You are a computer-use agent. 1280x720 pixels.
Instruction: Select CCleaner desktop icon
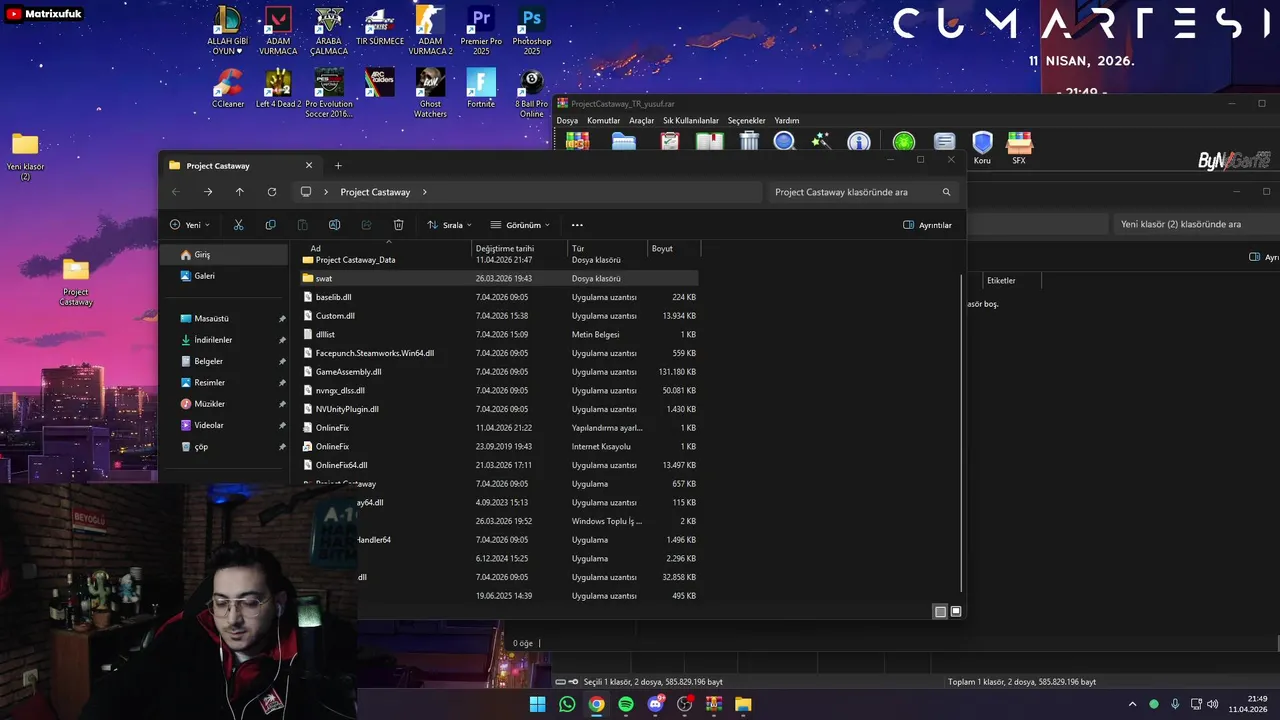228,88
